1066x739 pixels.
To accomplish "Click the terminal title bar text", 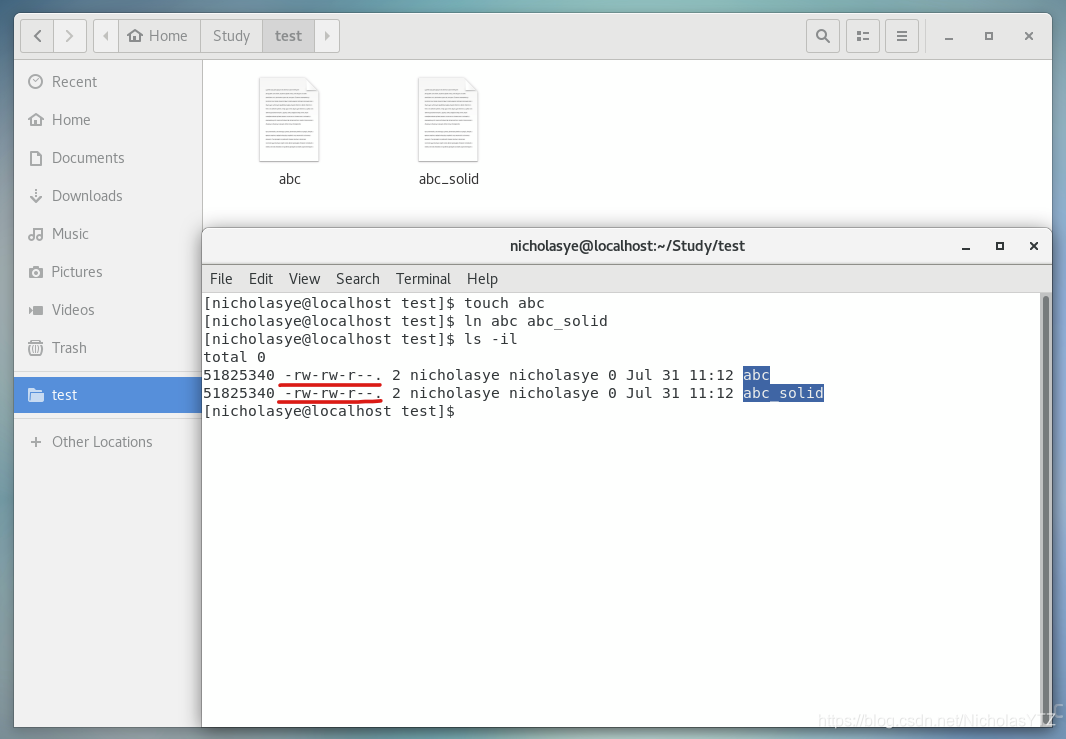I will [x=627, y=246].
